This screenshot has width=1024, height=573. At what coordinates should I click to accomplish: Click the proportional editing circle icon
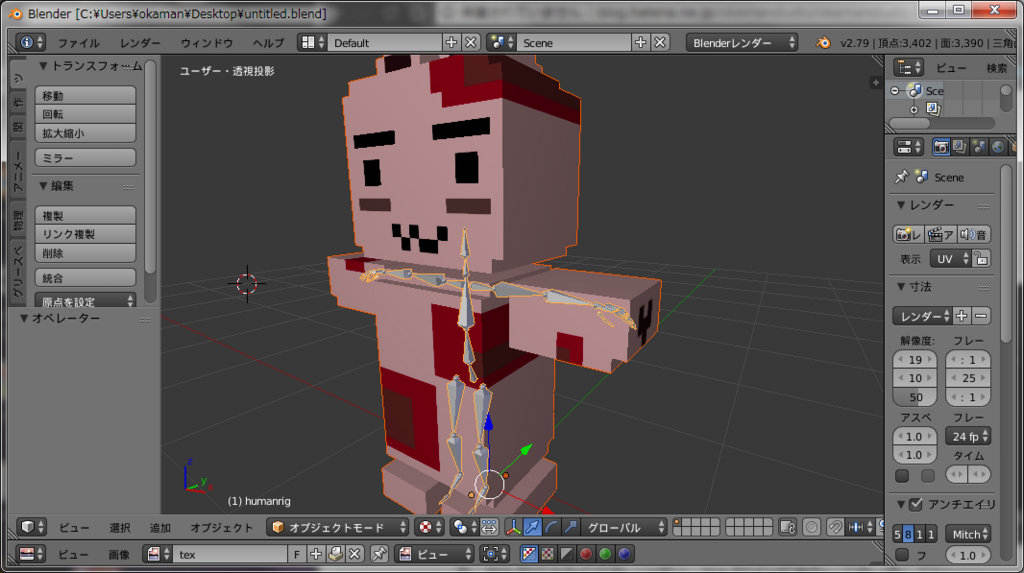click(x=812, y=527)
